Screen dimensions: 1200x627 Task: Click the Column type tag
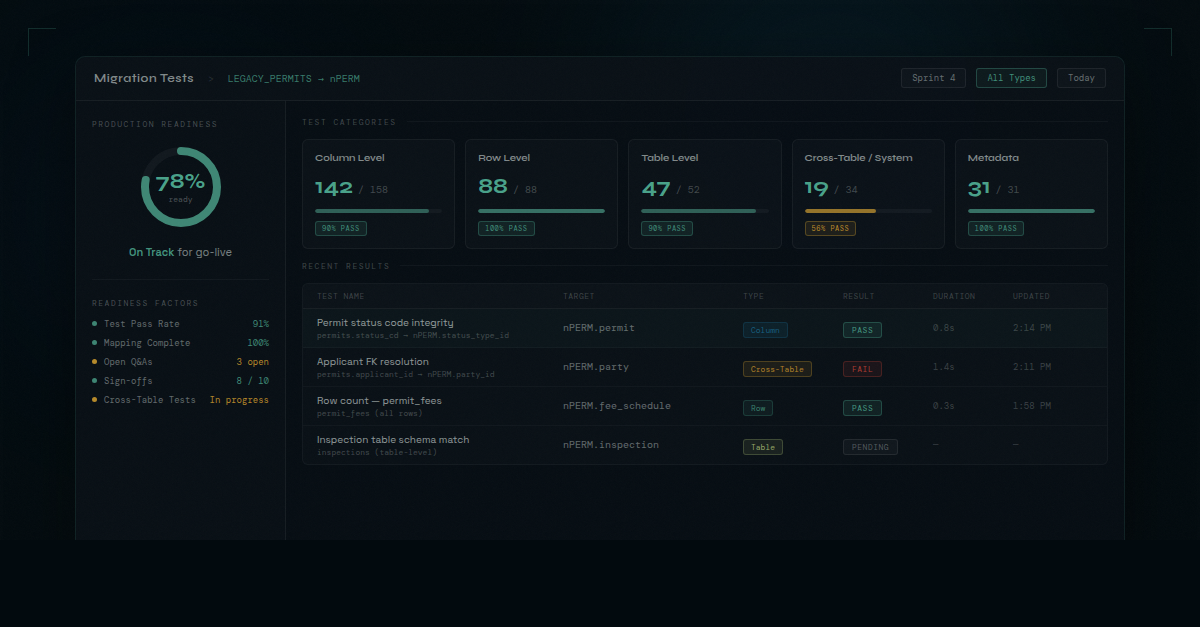coord(765,330)
